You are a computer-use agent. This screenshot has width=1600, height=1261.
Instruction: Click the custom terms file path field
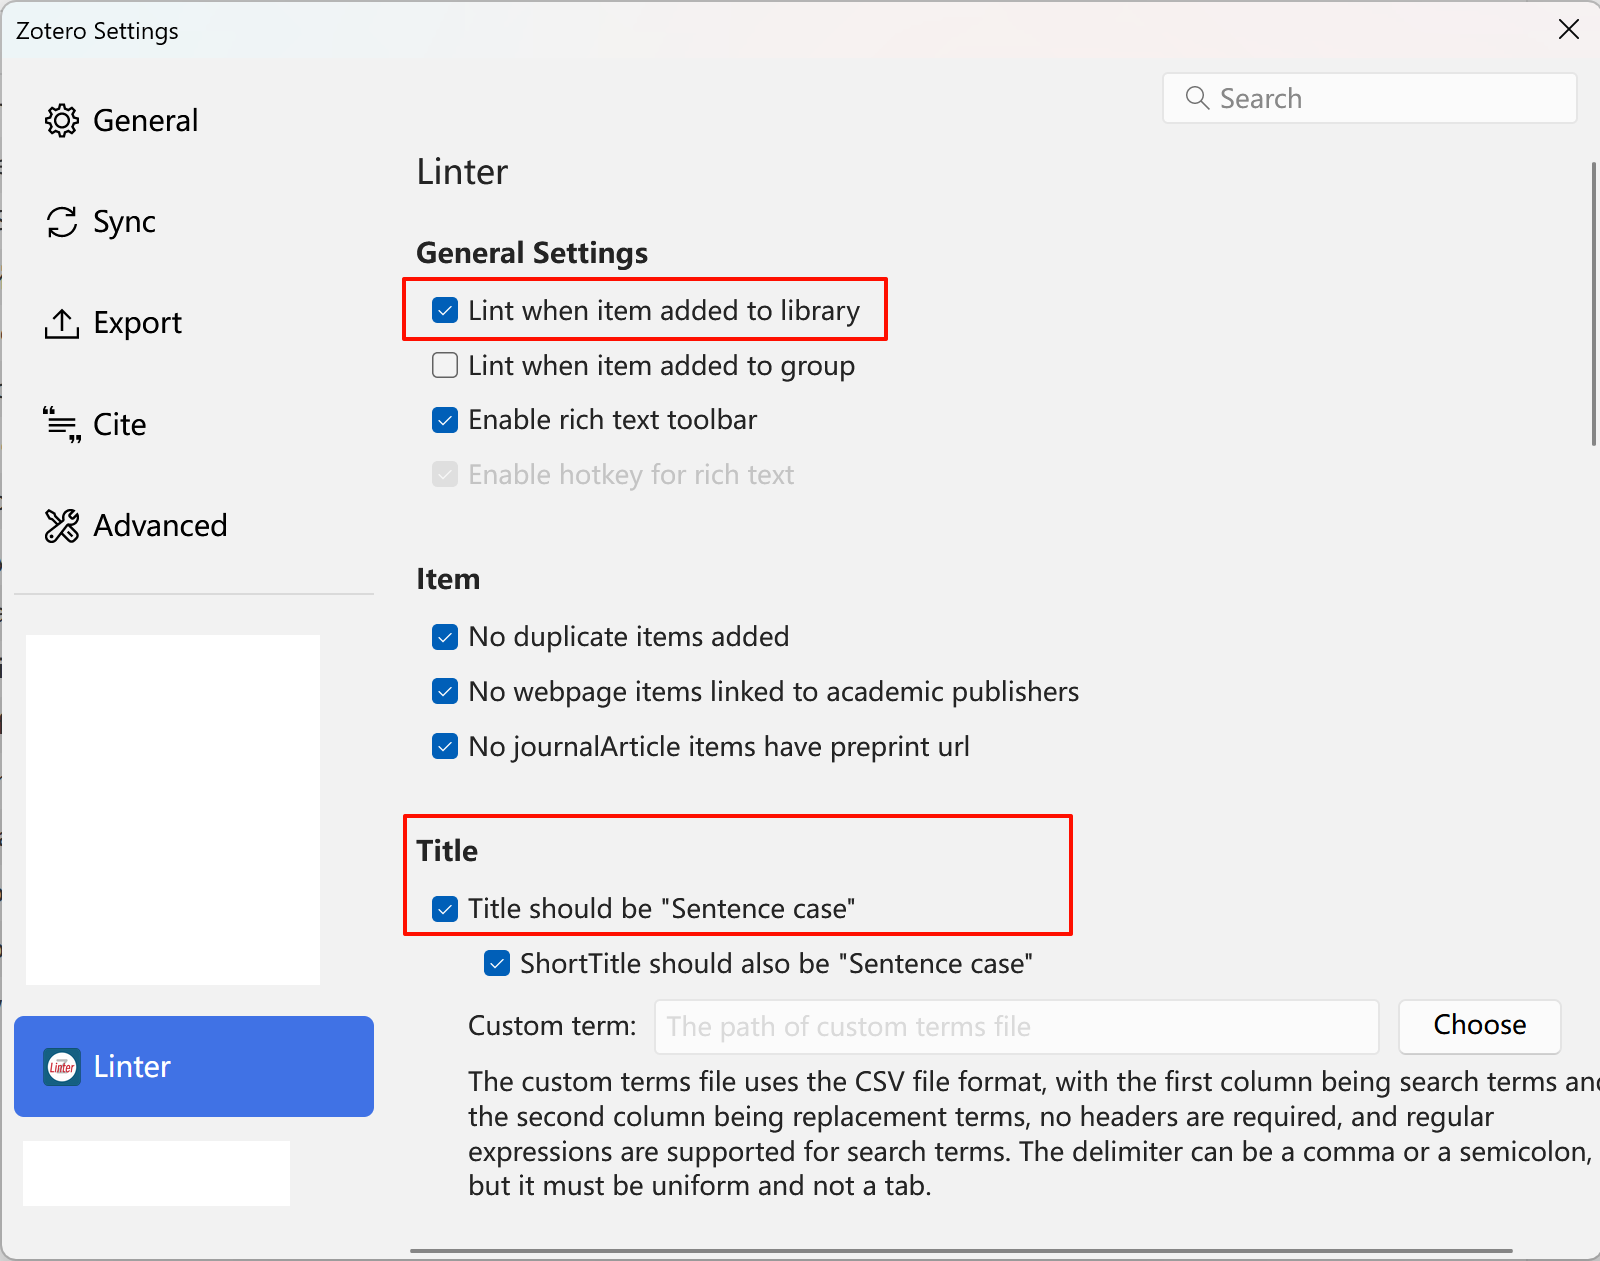(x=1016, y=1026)
